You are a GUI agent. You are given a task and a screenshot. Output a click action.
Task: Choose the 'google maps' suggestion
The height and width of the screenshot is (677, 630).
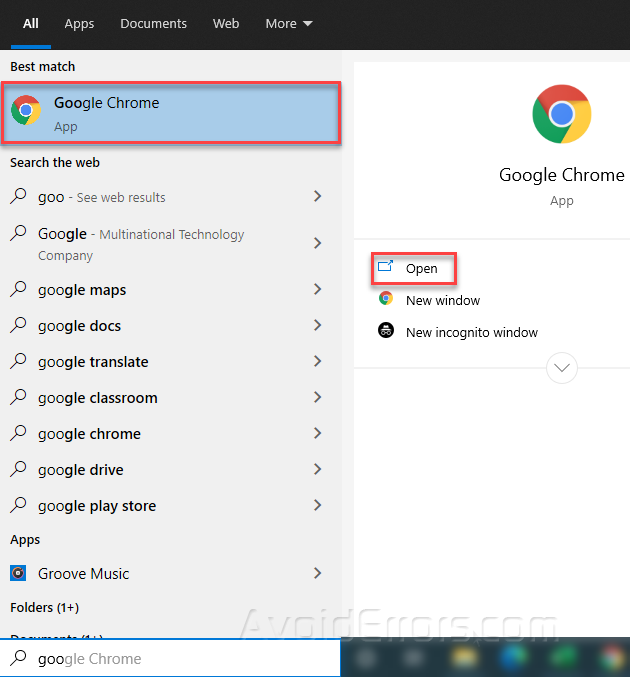(171, 289)
